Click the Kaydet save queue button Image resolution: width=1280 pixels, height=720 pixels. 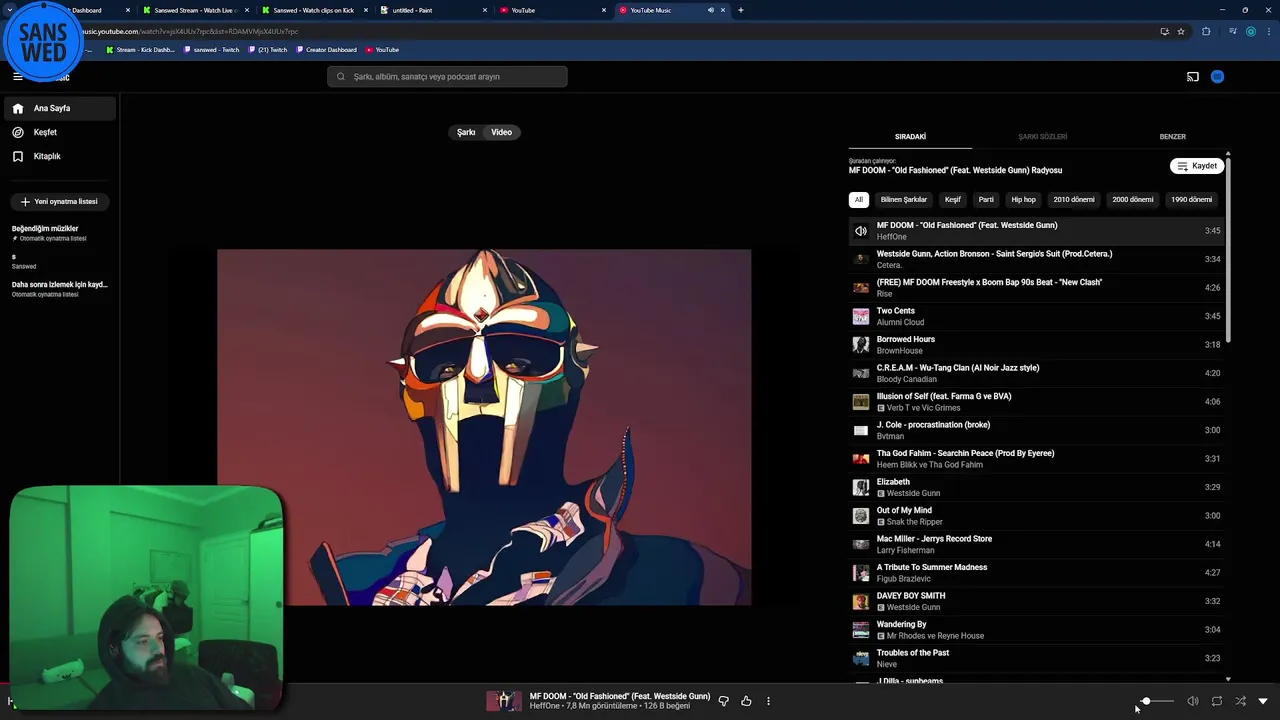pyautogui.click(x=1197, y=166)
